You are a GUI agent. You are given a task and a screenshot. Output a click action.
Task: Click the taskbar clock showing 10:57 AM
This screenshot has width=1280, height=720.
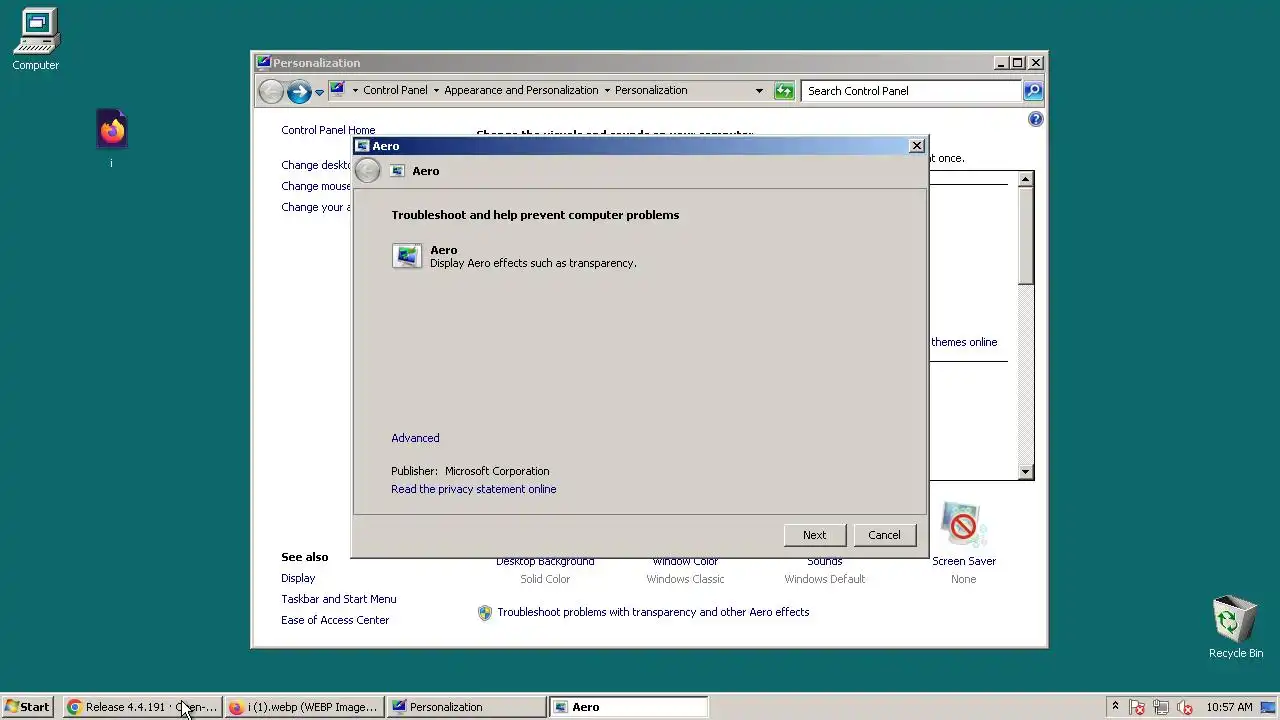pos(1229,707)
